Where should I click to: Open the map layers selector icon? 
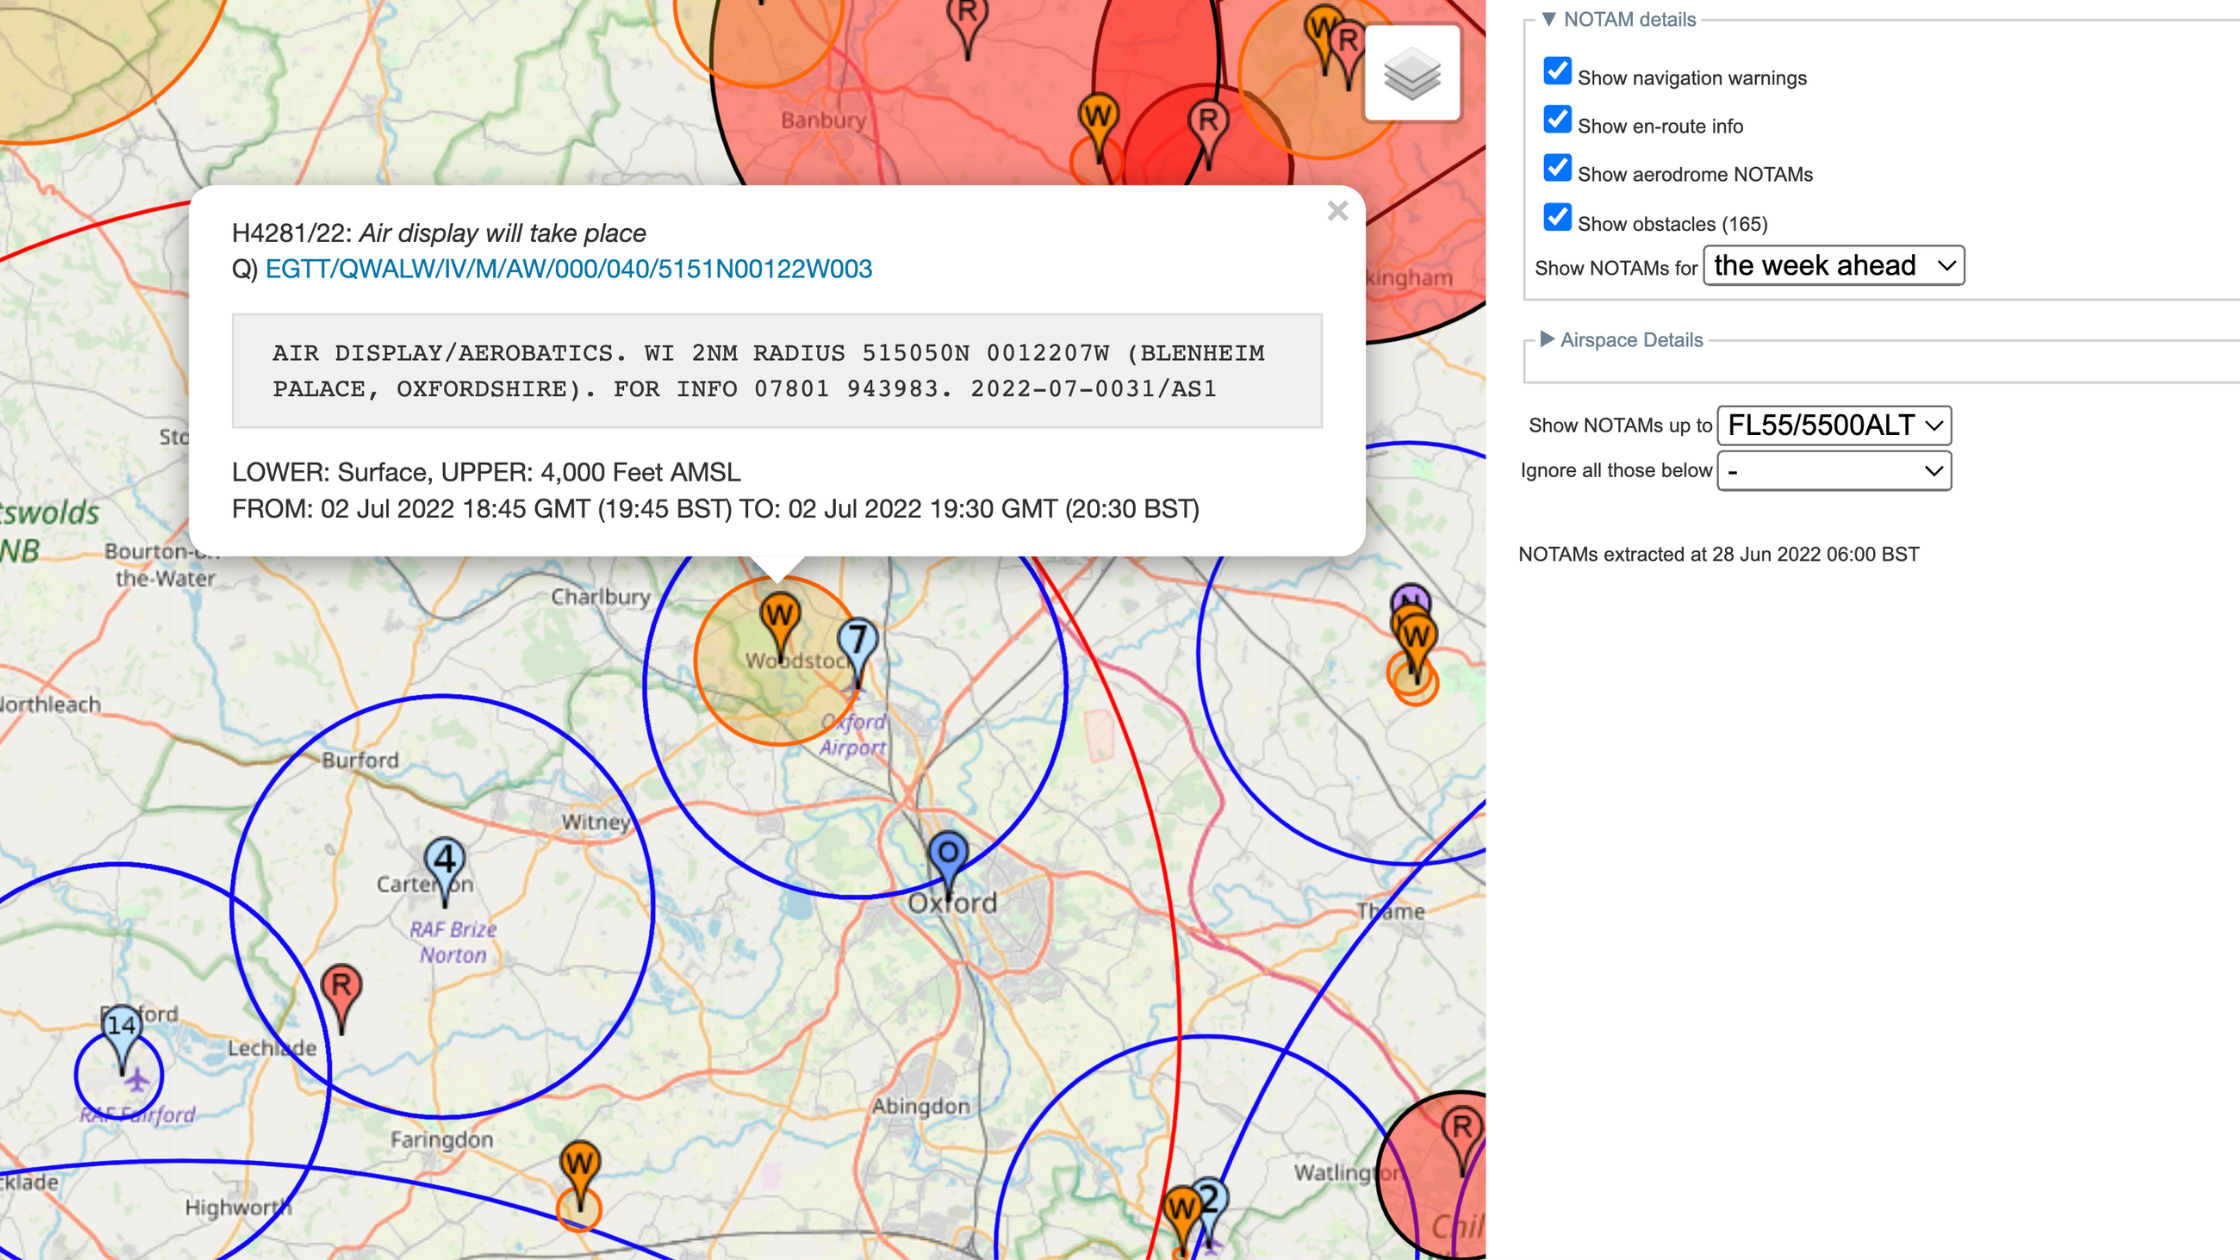coord(1410,73)
